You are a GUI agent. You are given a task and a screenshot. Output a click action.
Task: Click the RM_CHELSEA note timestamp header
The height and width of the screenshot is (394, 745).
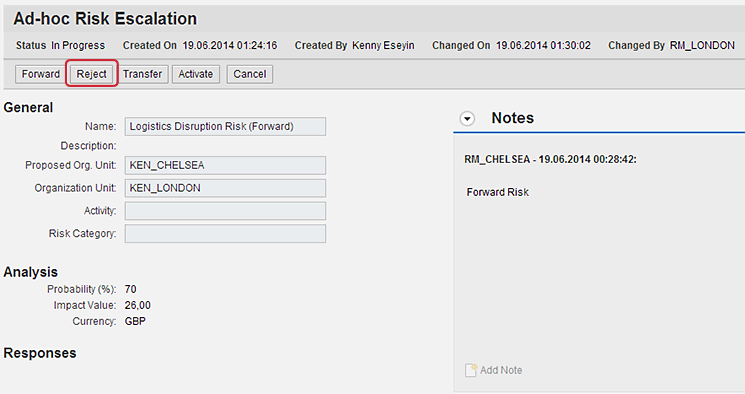click(x=550, y=159)
